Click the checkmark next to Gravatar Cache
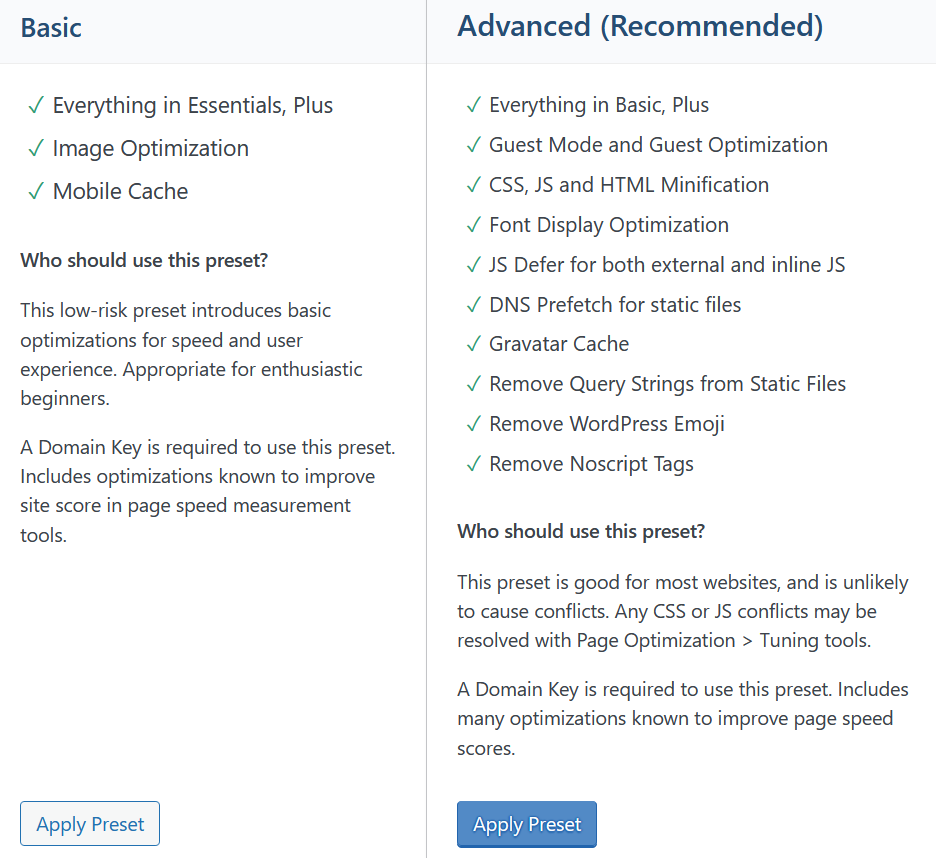 click(473, 345)
